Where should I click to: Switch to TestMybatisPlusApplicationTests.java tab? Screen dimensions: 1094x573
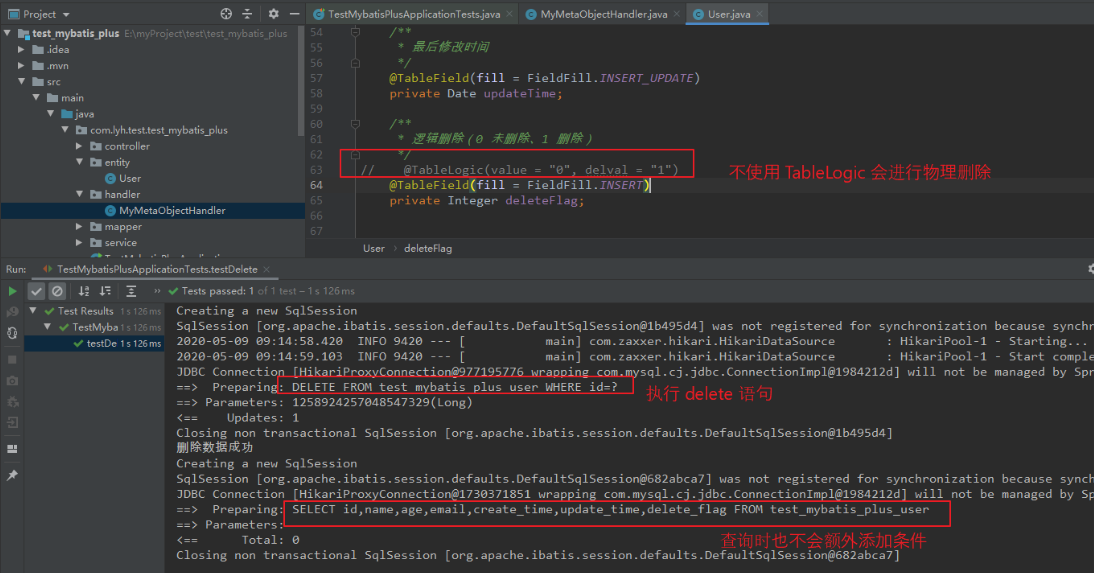pyautogui.click(x=413, y=14)
